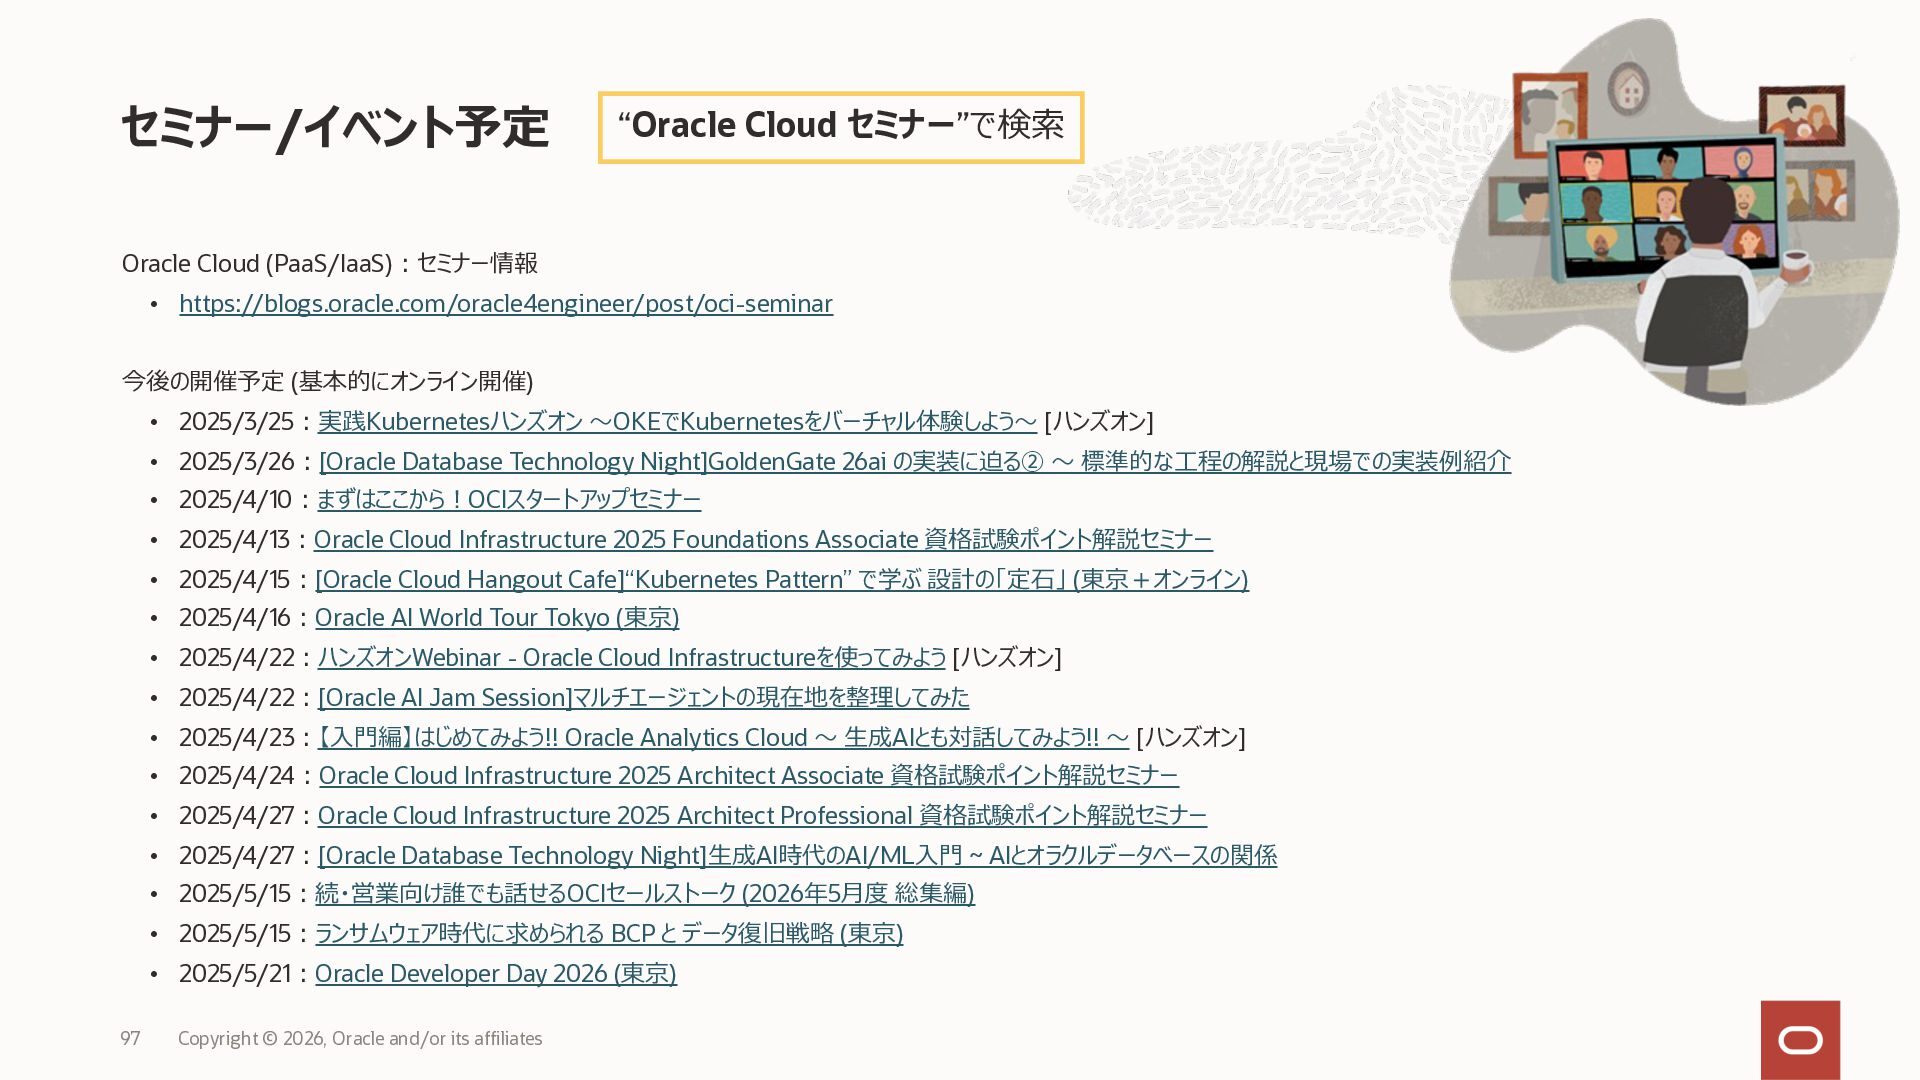Click the red Oracle logo icon
This screenshot has height=1080, width=1920.
1800,1040
